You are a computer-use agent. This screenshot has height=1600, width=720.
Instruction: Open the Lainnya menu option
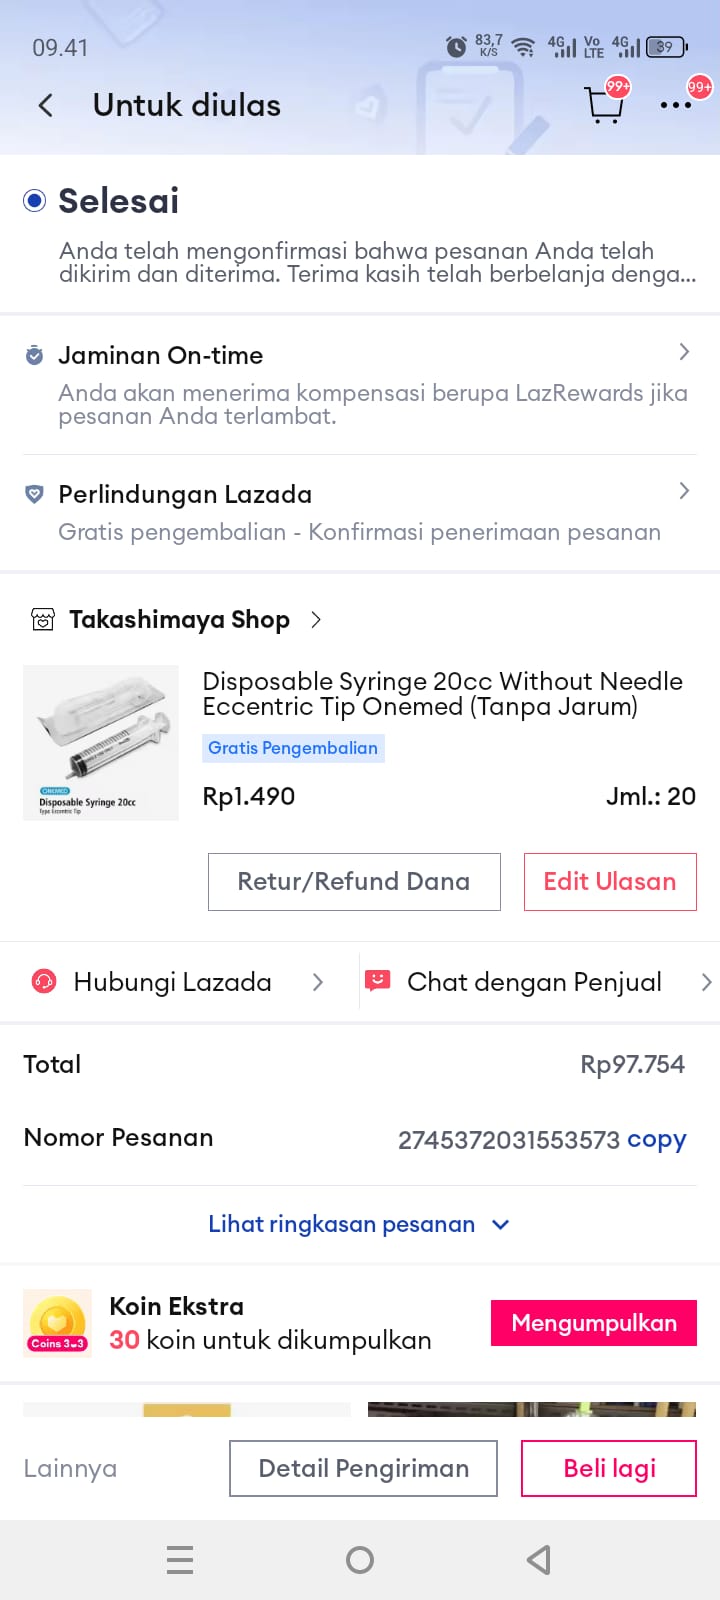coord(70,1468)
